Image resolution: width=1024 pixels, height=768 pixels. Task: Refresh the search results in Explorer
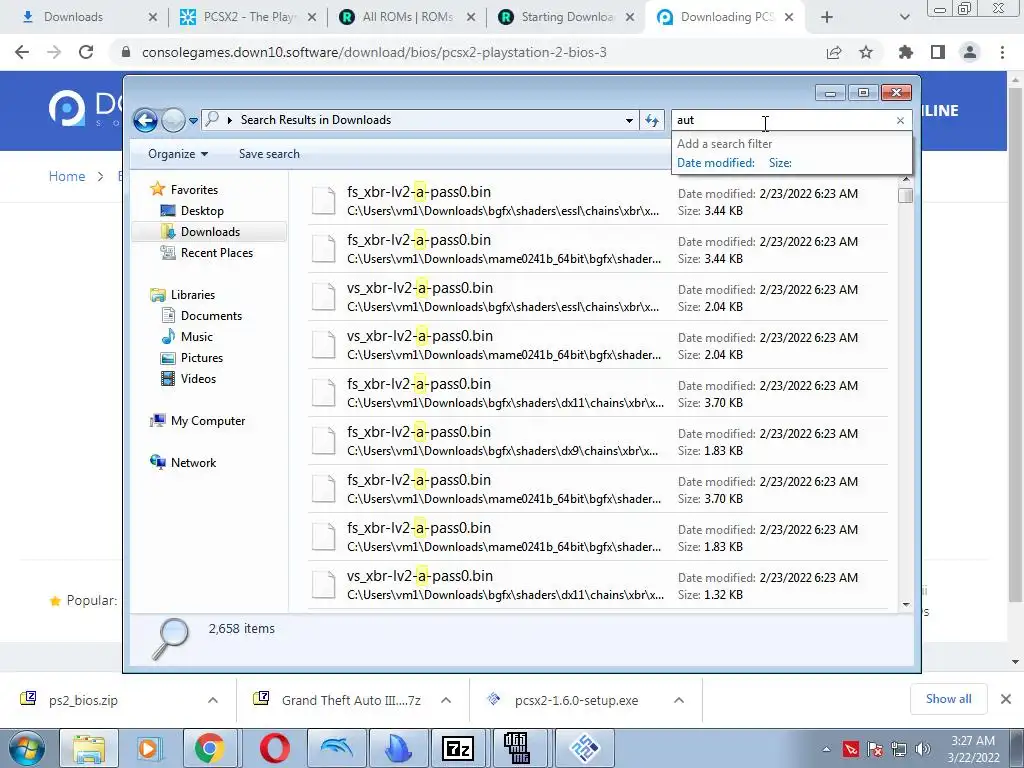(652, 120)
